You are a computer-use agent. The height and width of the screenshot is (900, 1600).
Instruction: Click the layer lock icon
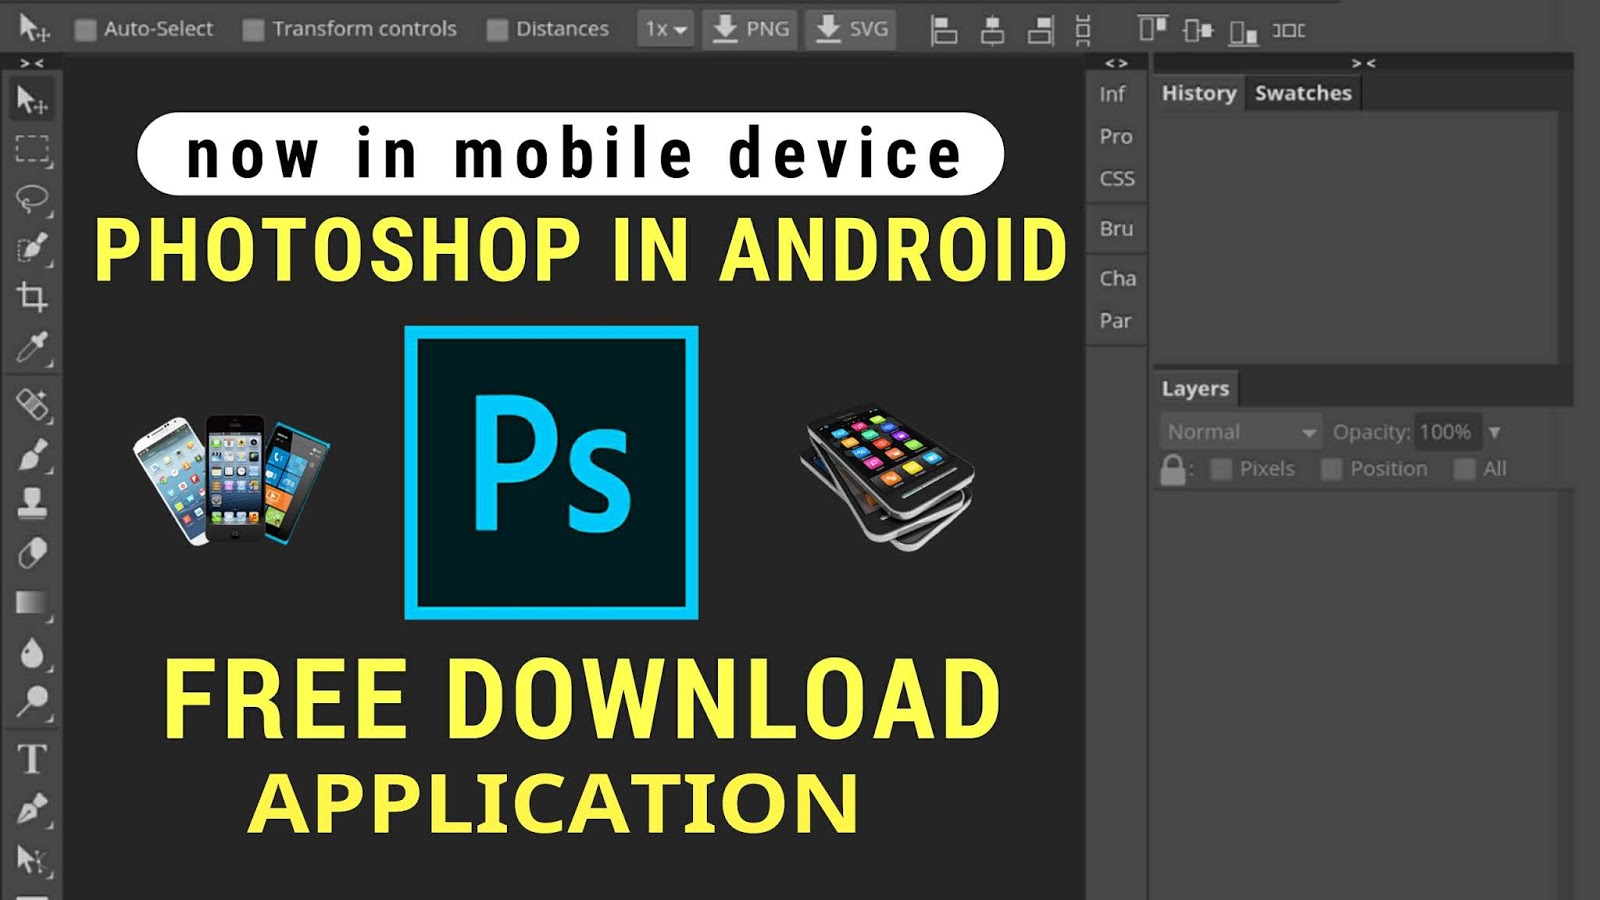[x=1173, y=469]
